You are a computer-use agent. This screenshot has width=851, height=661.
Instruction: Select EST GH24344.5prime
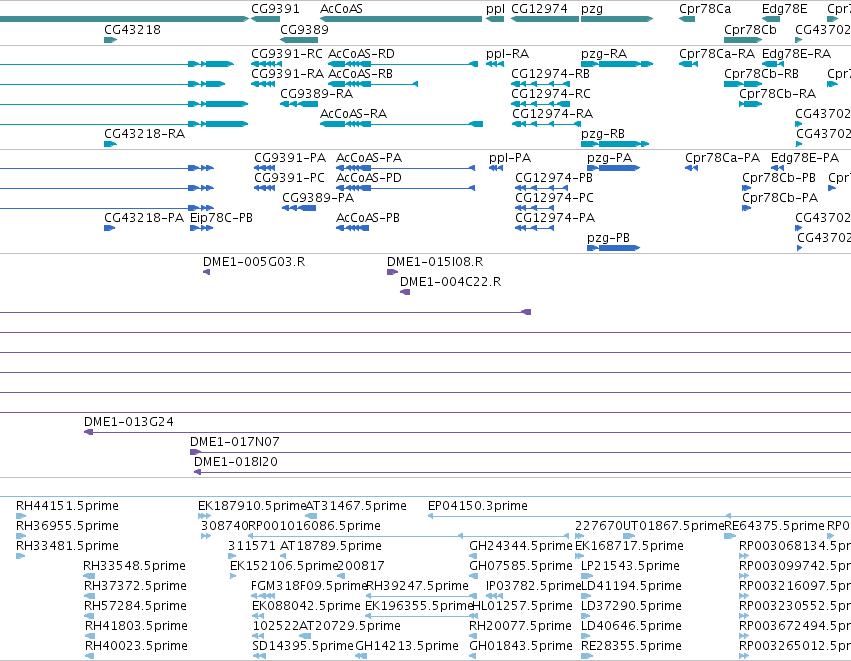(521, 546)
